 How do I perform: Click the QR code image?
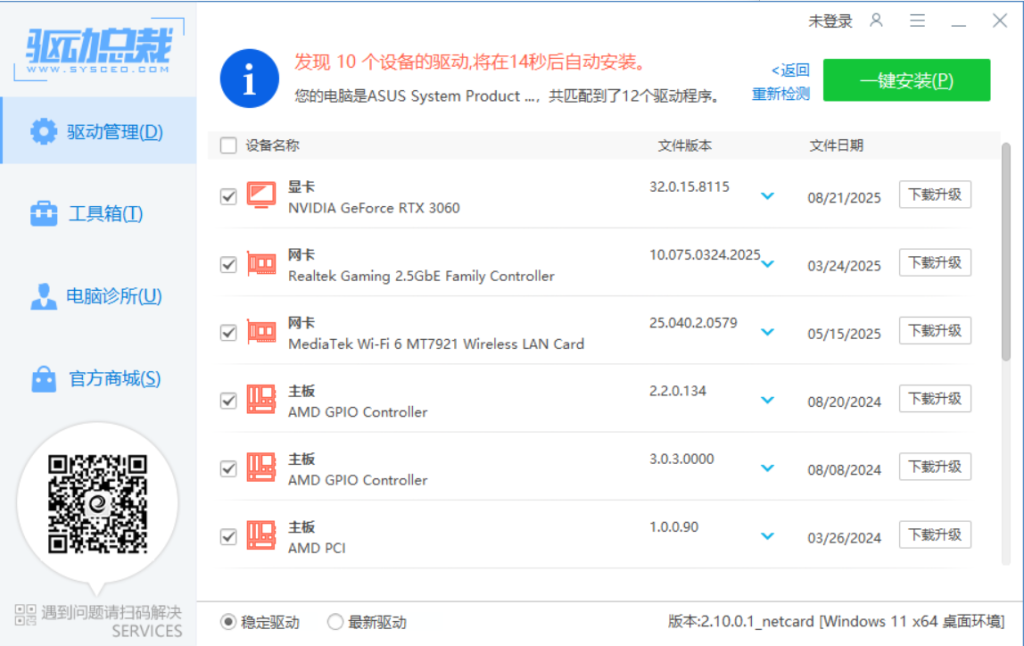[x=97, y=504]
